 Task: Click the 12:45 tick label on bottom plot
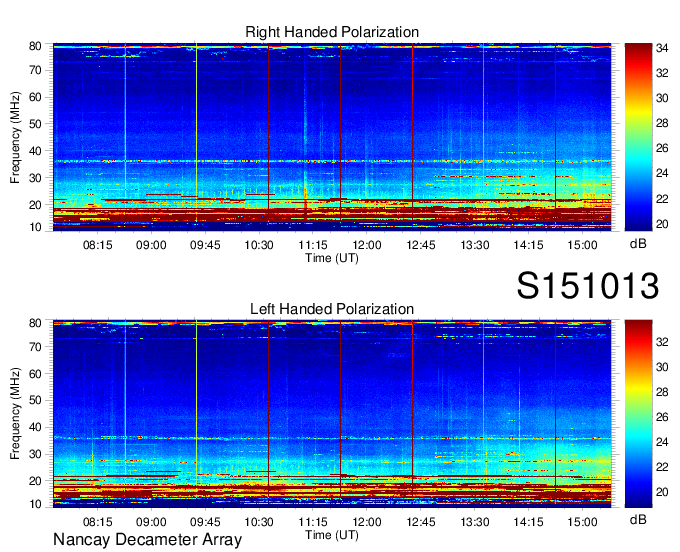click(421, 522)
